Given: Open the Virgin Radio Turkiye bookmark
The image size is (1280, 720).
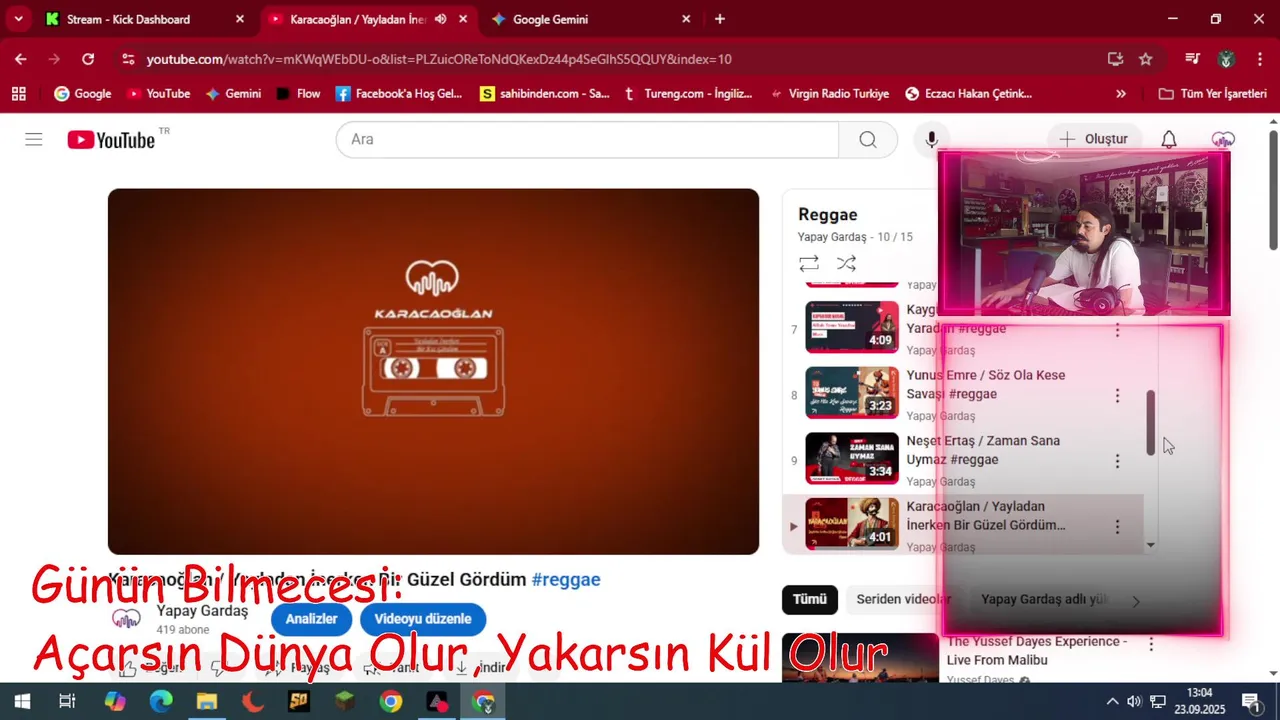Looking at the screenshot, I should [829, 94].
